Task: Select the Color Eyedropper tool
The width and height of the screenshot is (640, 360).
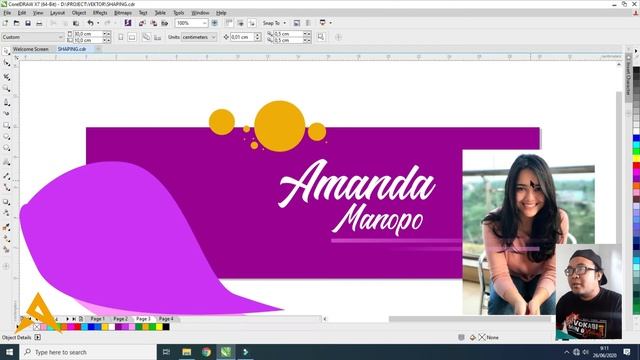Action: coord(7,227)
